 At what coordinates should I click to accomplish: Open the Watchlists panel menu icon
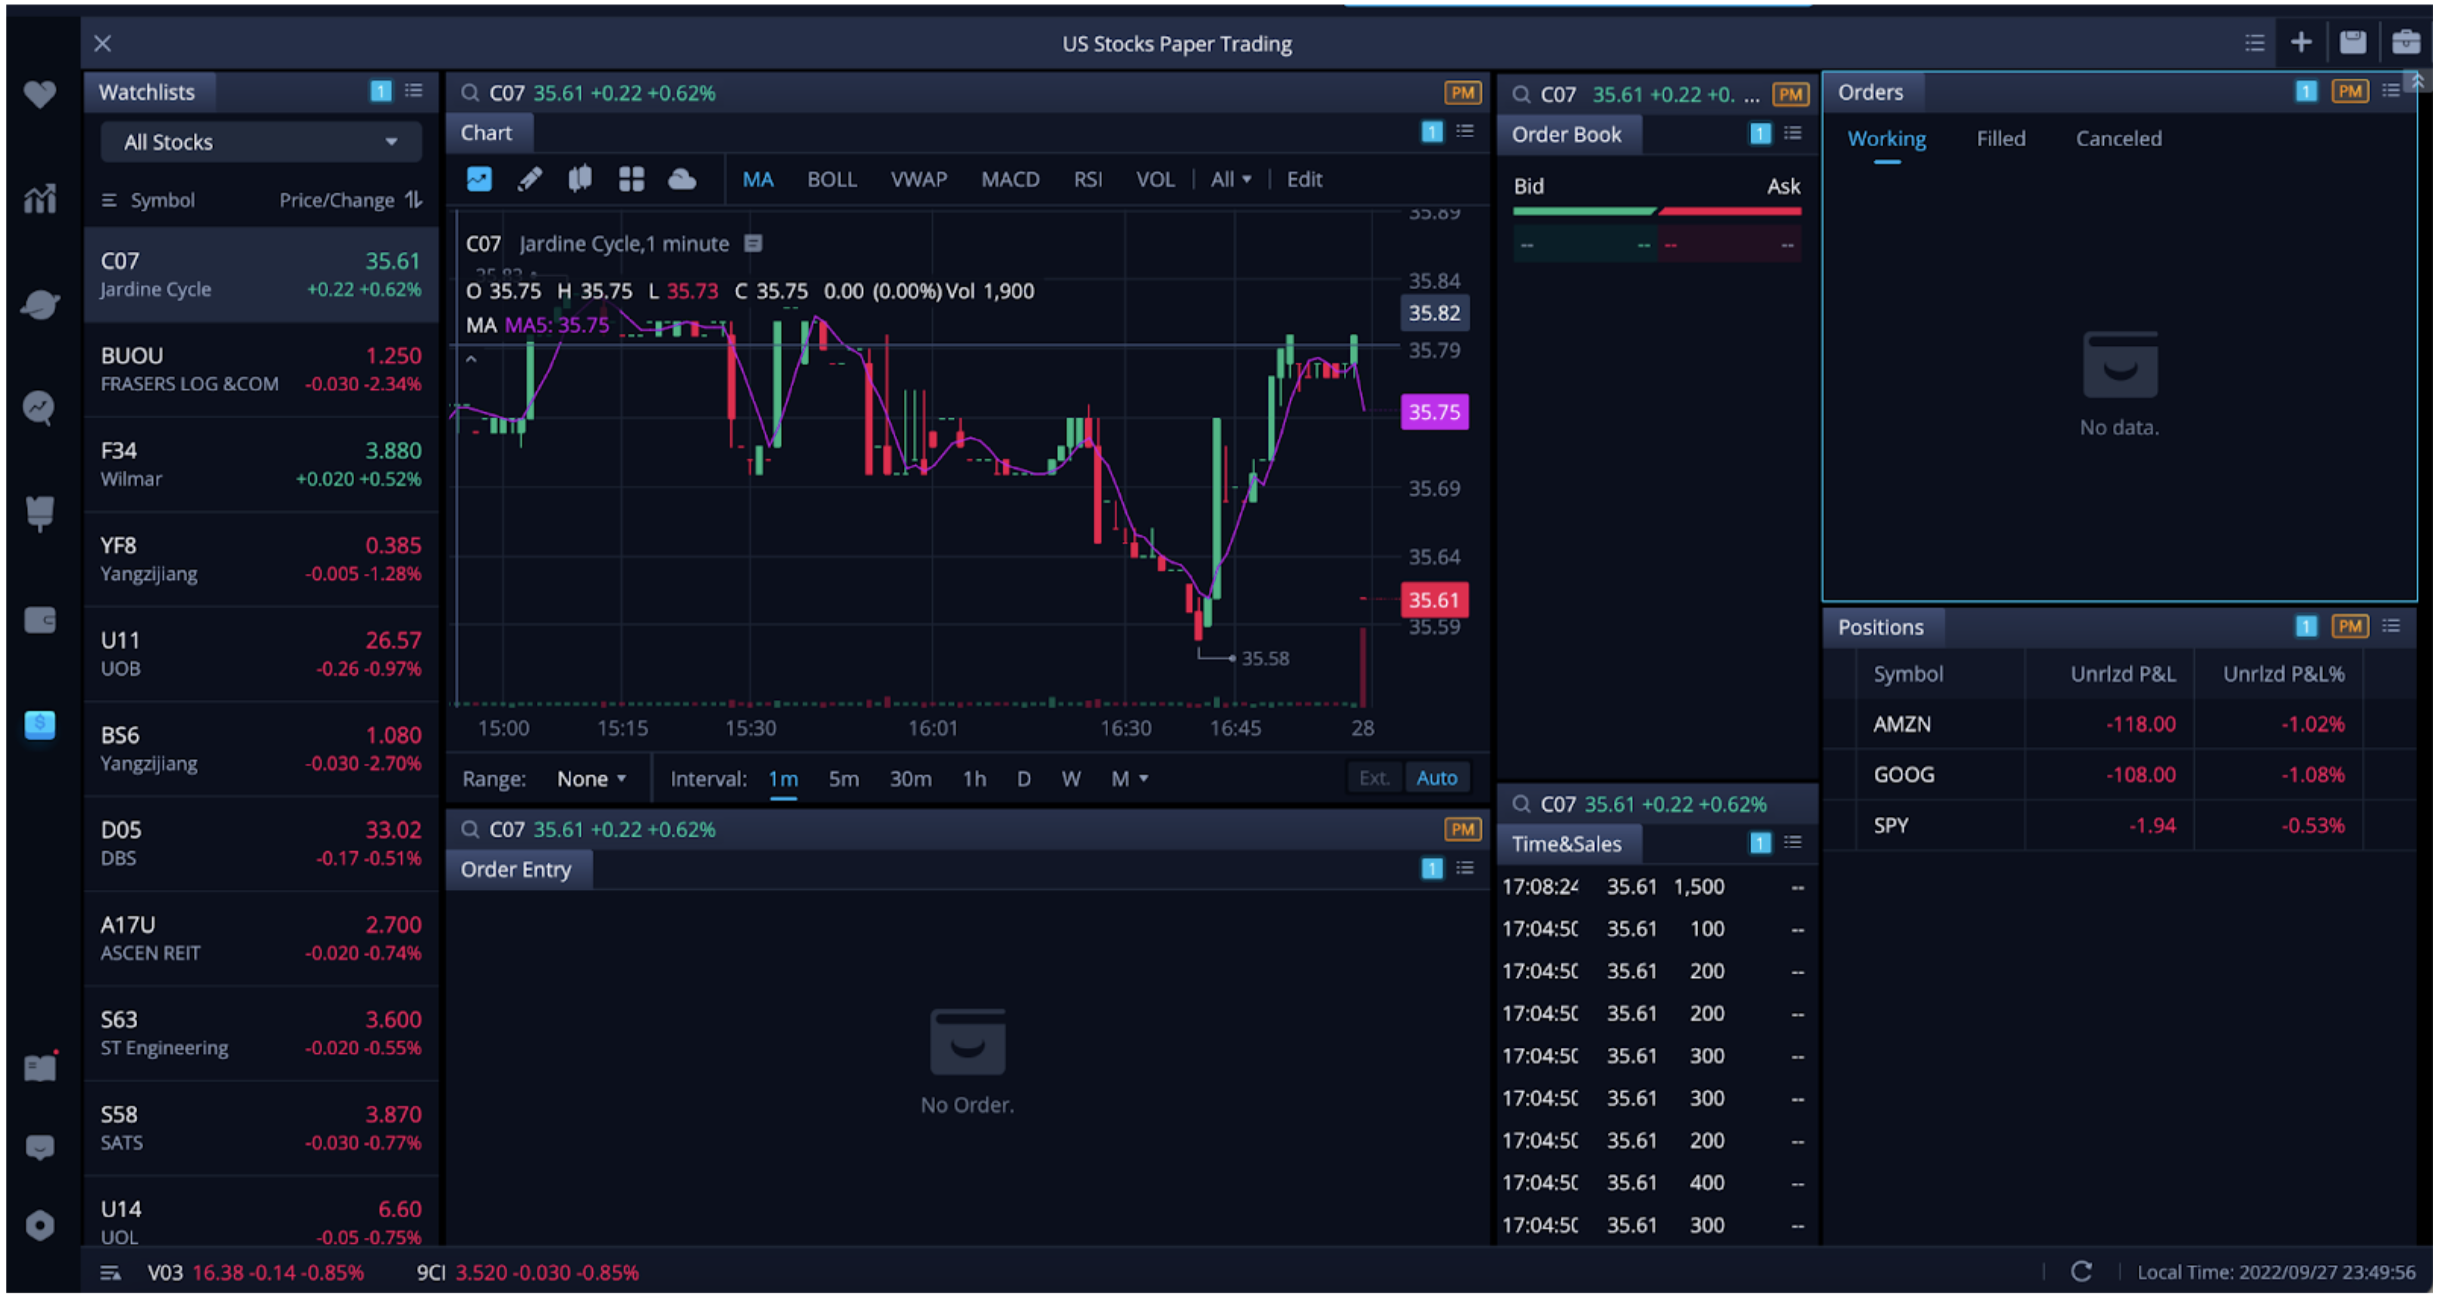(413, 91)
